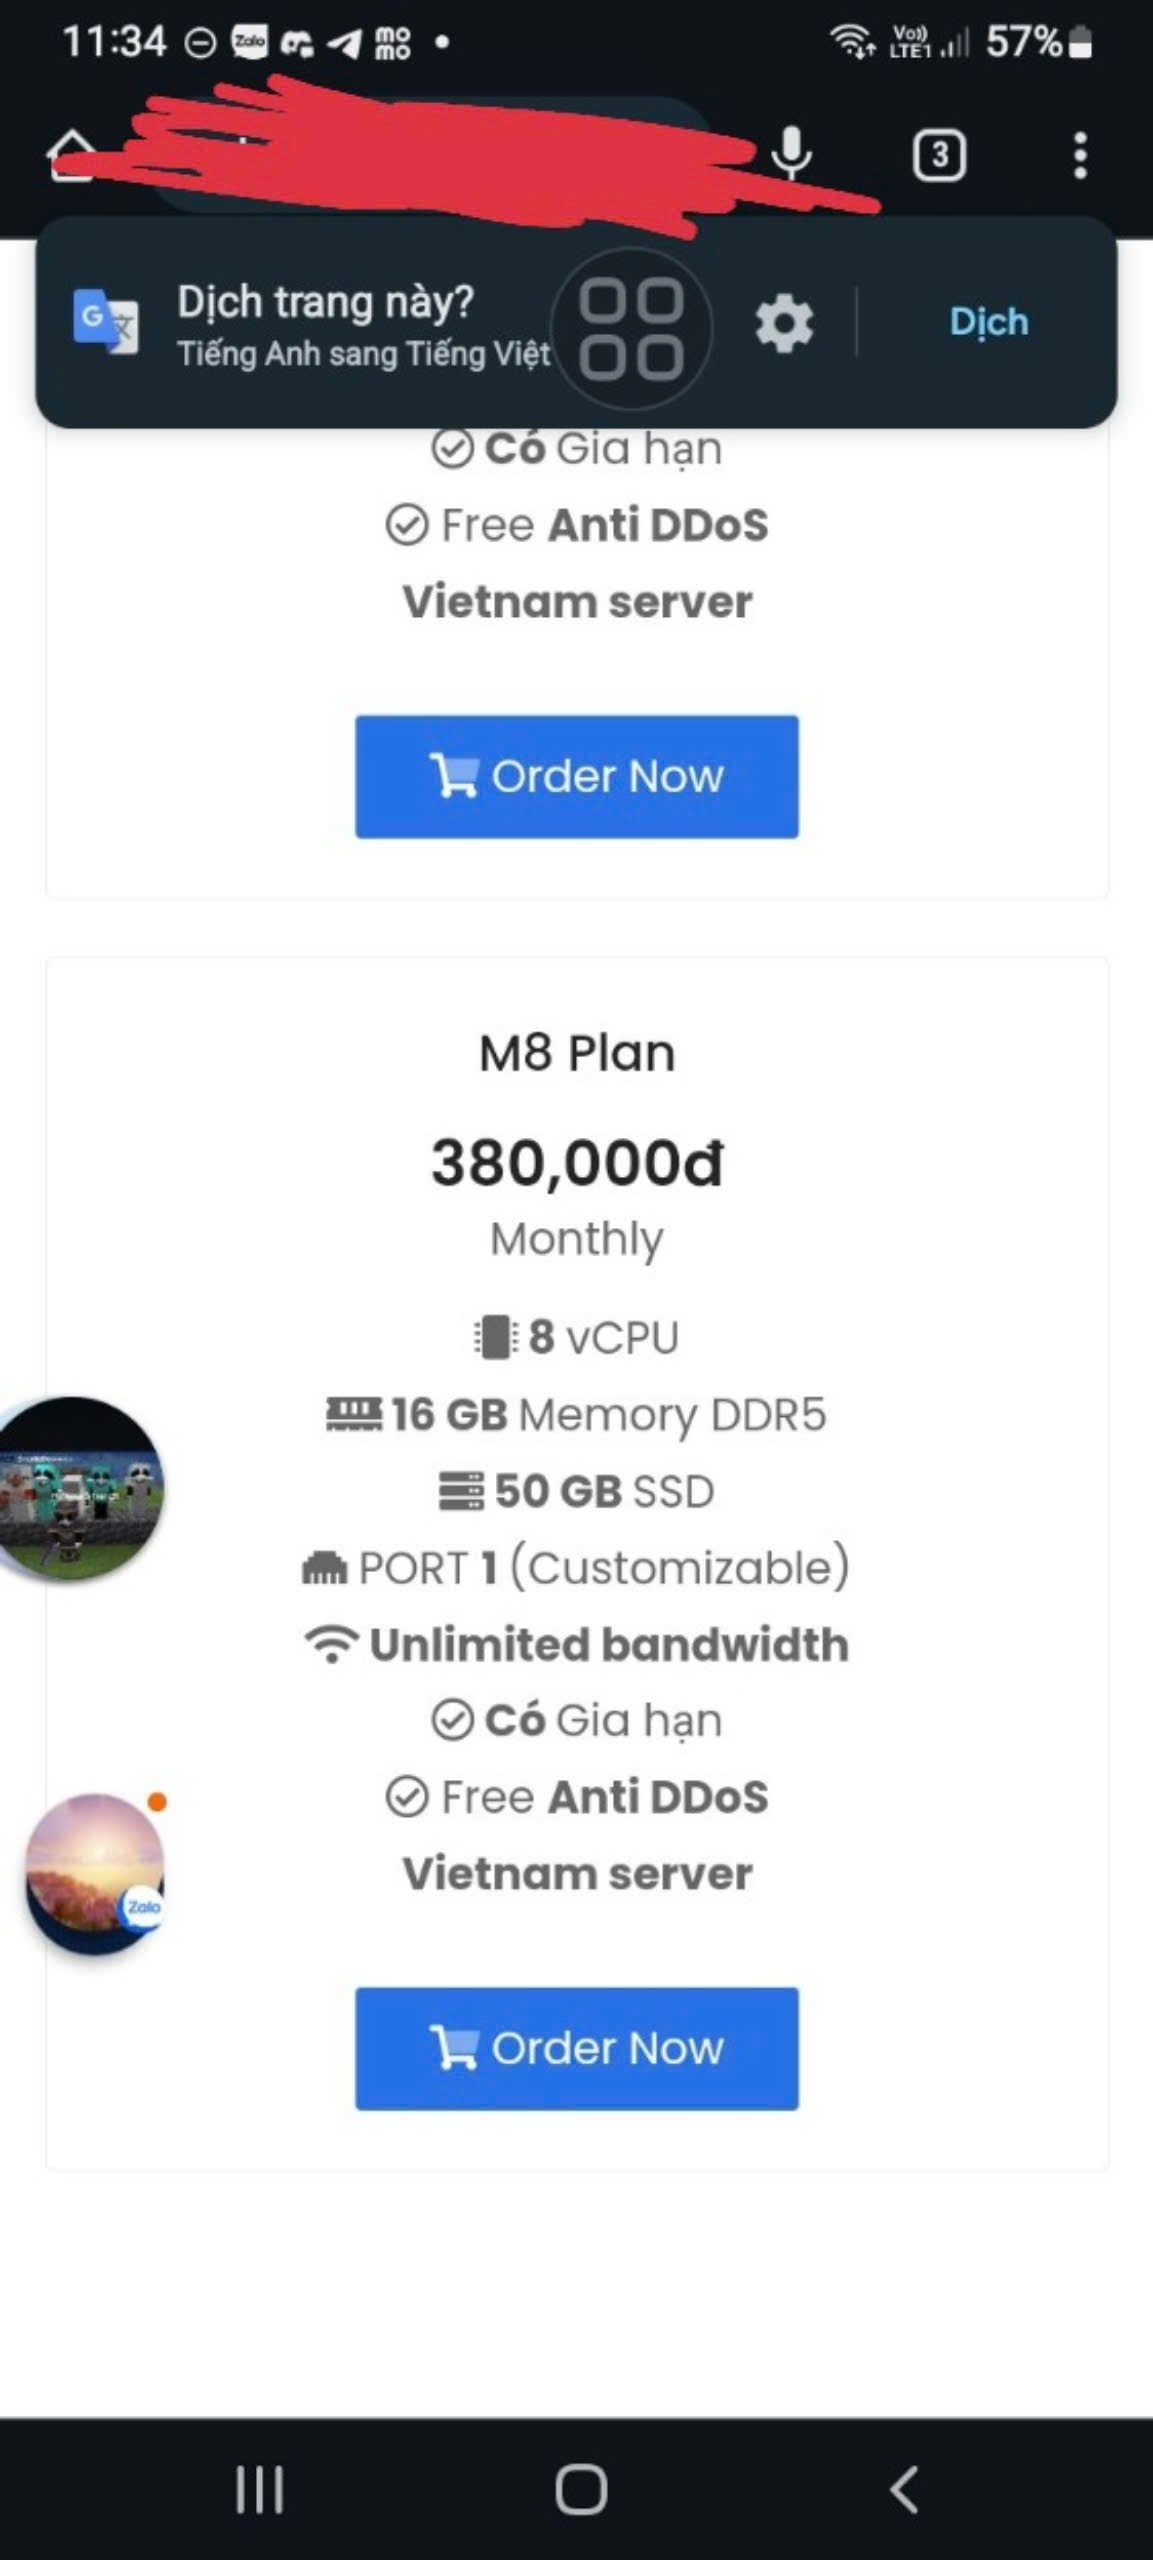The width and height of the screenshot is (1153, 2560).
Task: Click the first Order Now button
Action: click(x=577, y=776)
